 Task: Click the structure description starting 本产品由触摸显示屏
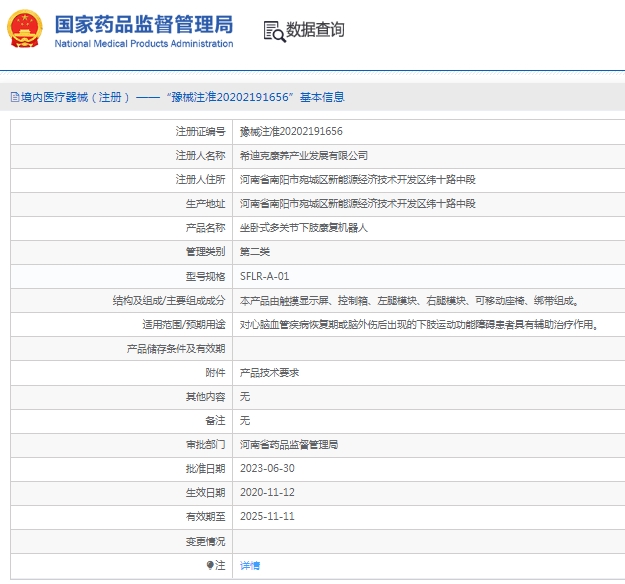409,301
